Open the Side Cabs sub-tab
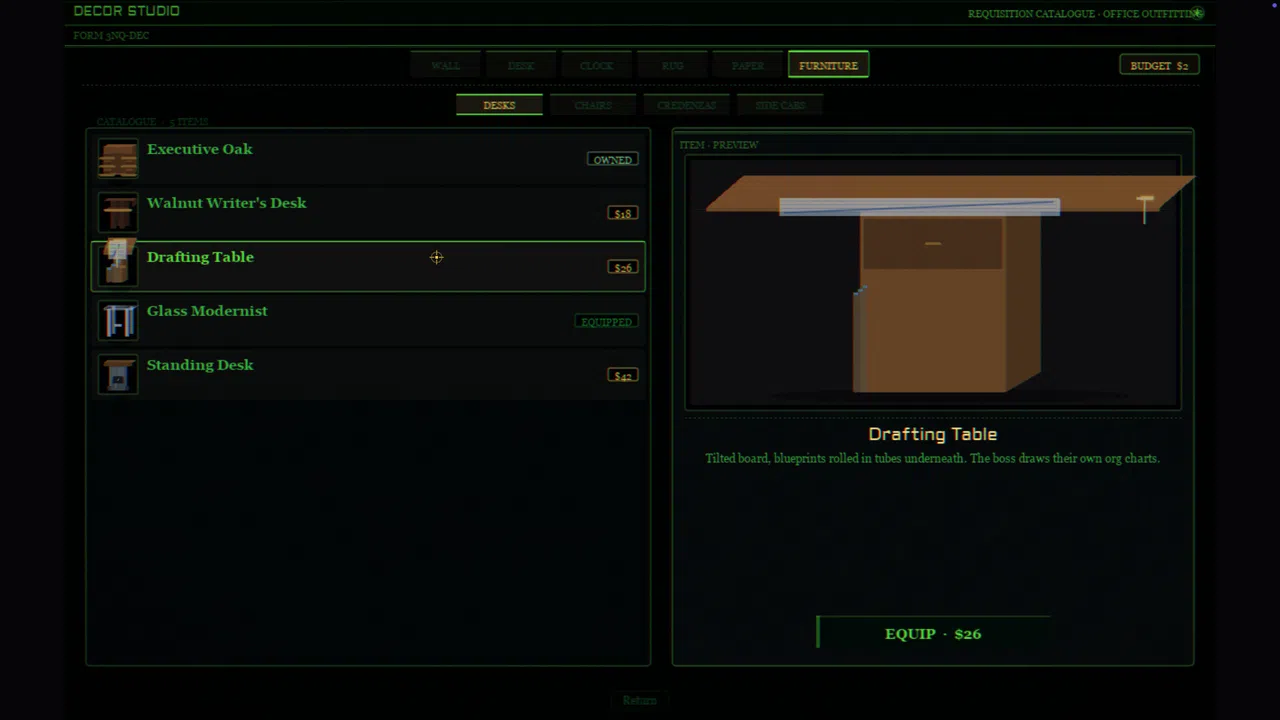The image size is (1280, 720). 780,105
